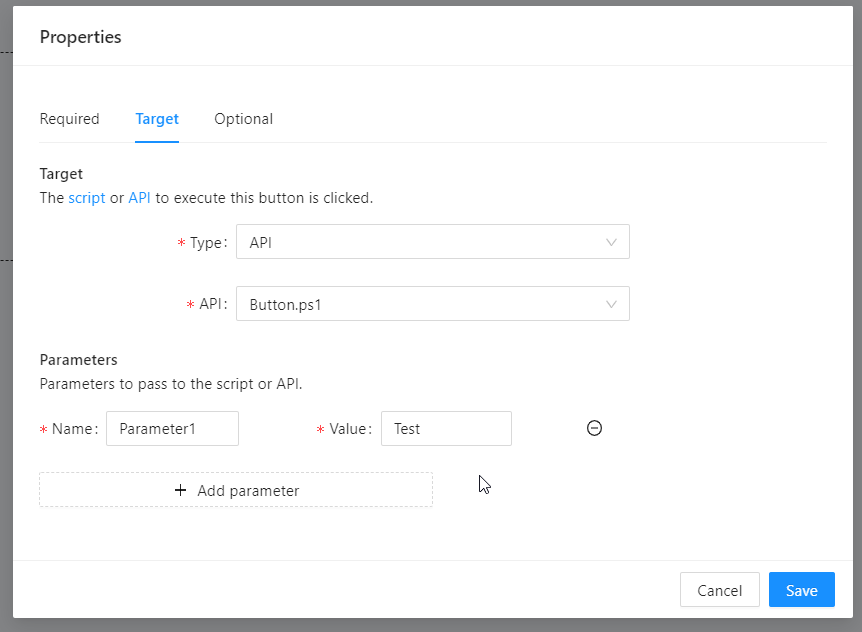Image resolution: width=862 pixels, height=632 pixels.
Task: Focus the Value field containing Test
Action: coord(446,428)
